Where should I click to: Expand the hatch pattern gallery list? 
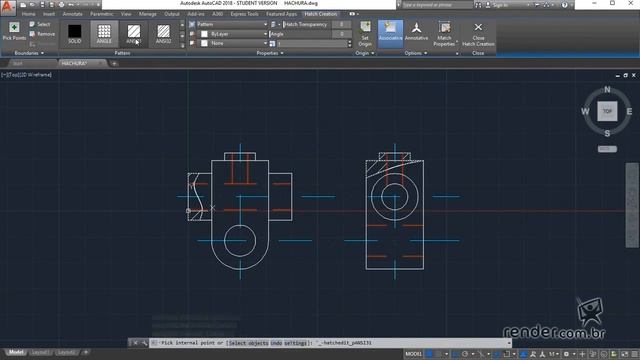pyautogui.click(x=182, y=45)
